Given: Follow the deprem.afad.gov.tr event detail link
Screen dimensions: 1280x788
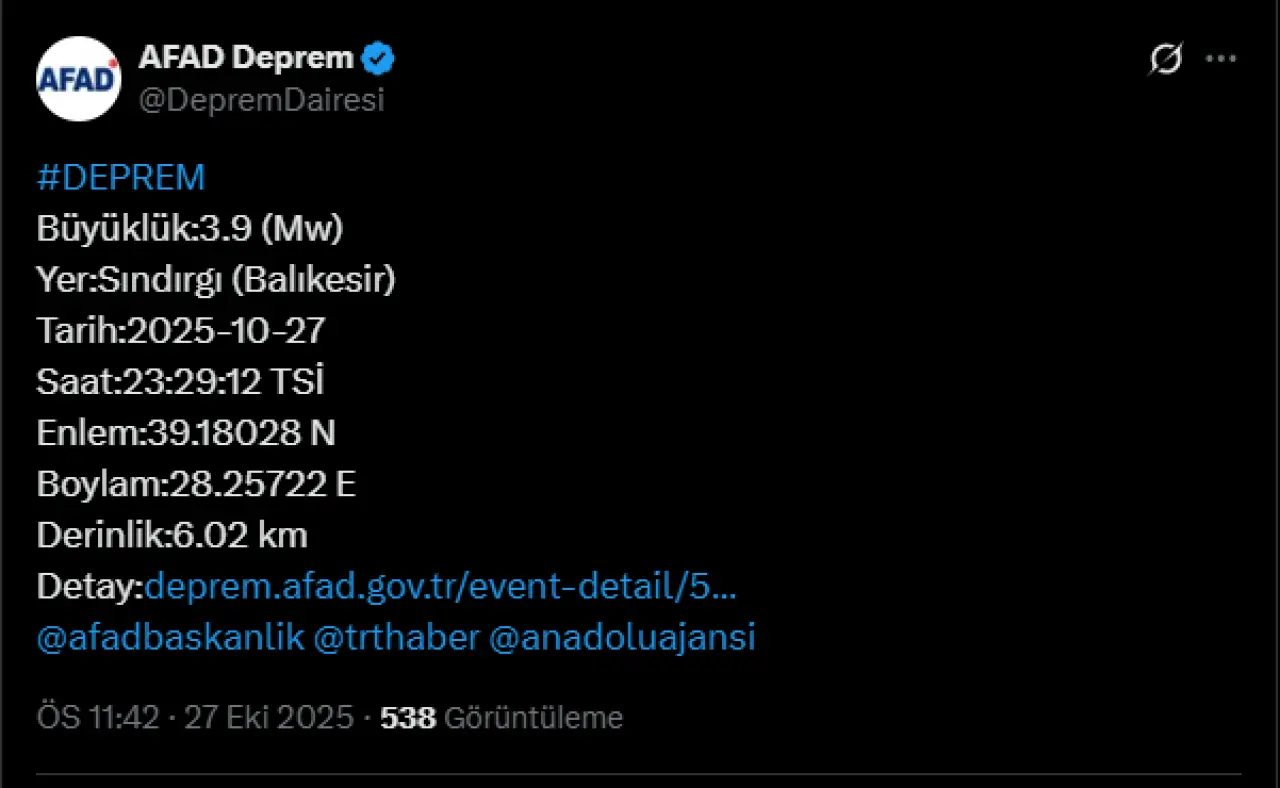Looking at the screenshot, I should point(441,587).
